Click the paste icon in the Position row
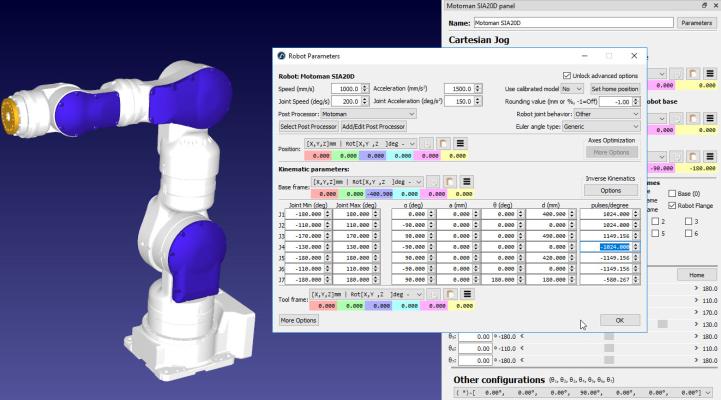Screen dimensions: 721x400 click(x=443, y=143)
